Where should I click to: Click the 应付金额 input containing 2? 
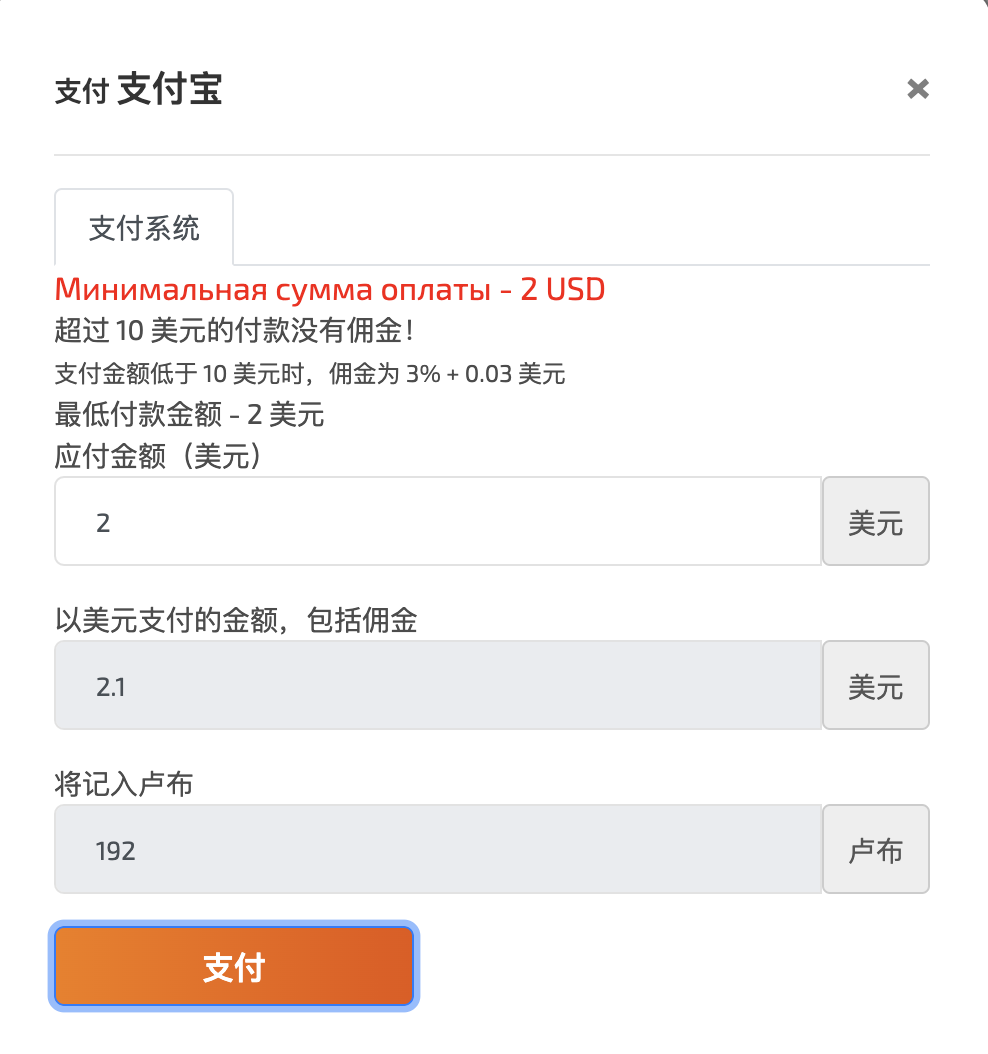pos(438,521)
